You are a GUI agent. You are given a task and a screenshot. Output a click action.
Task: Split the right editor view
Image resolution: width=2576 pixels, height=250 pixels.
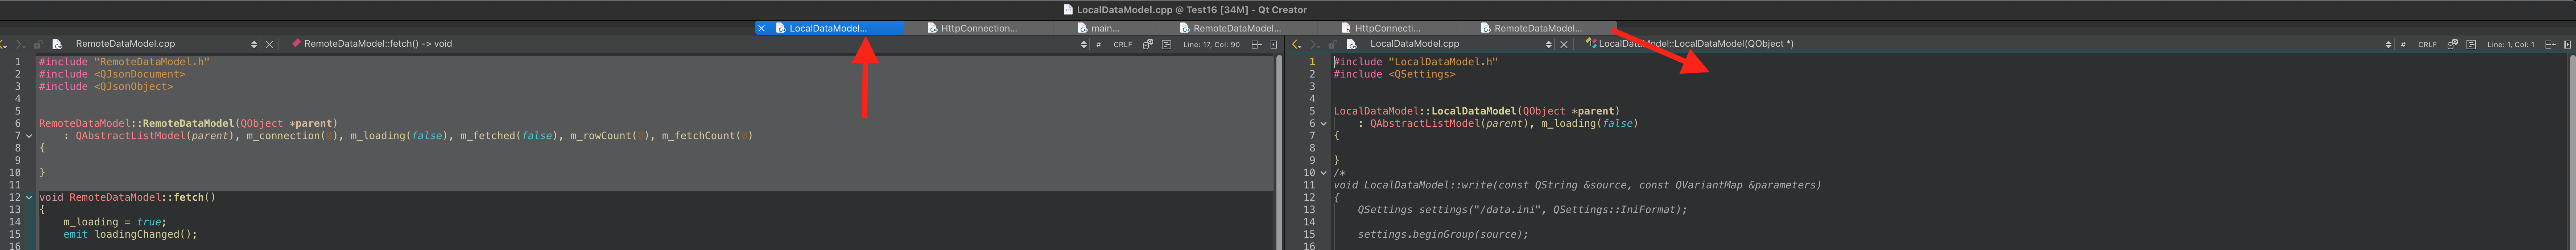pyautogui.click(x=2550, y=44)
